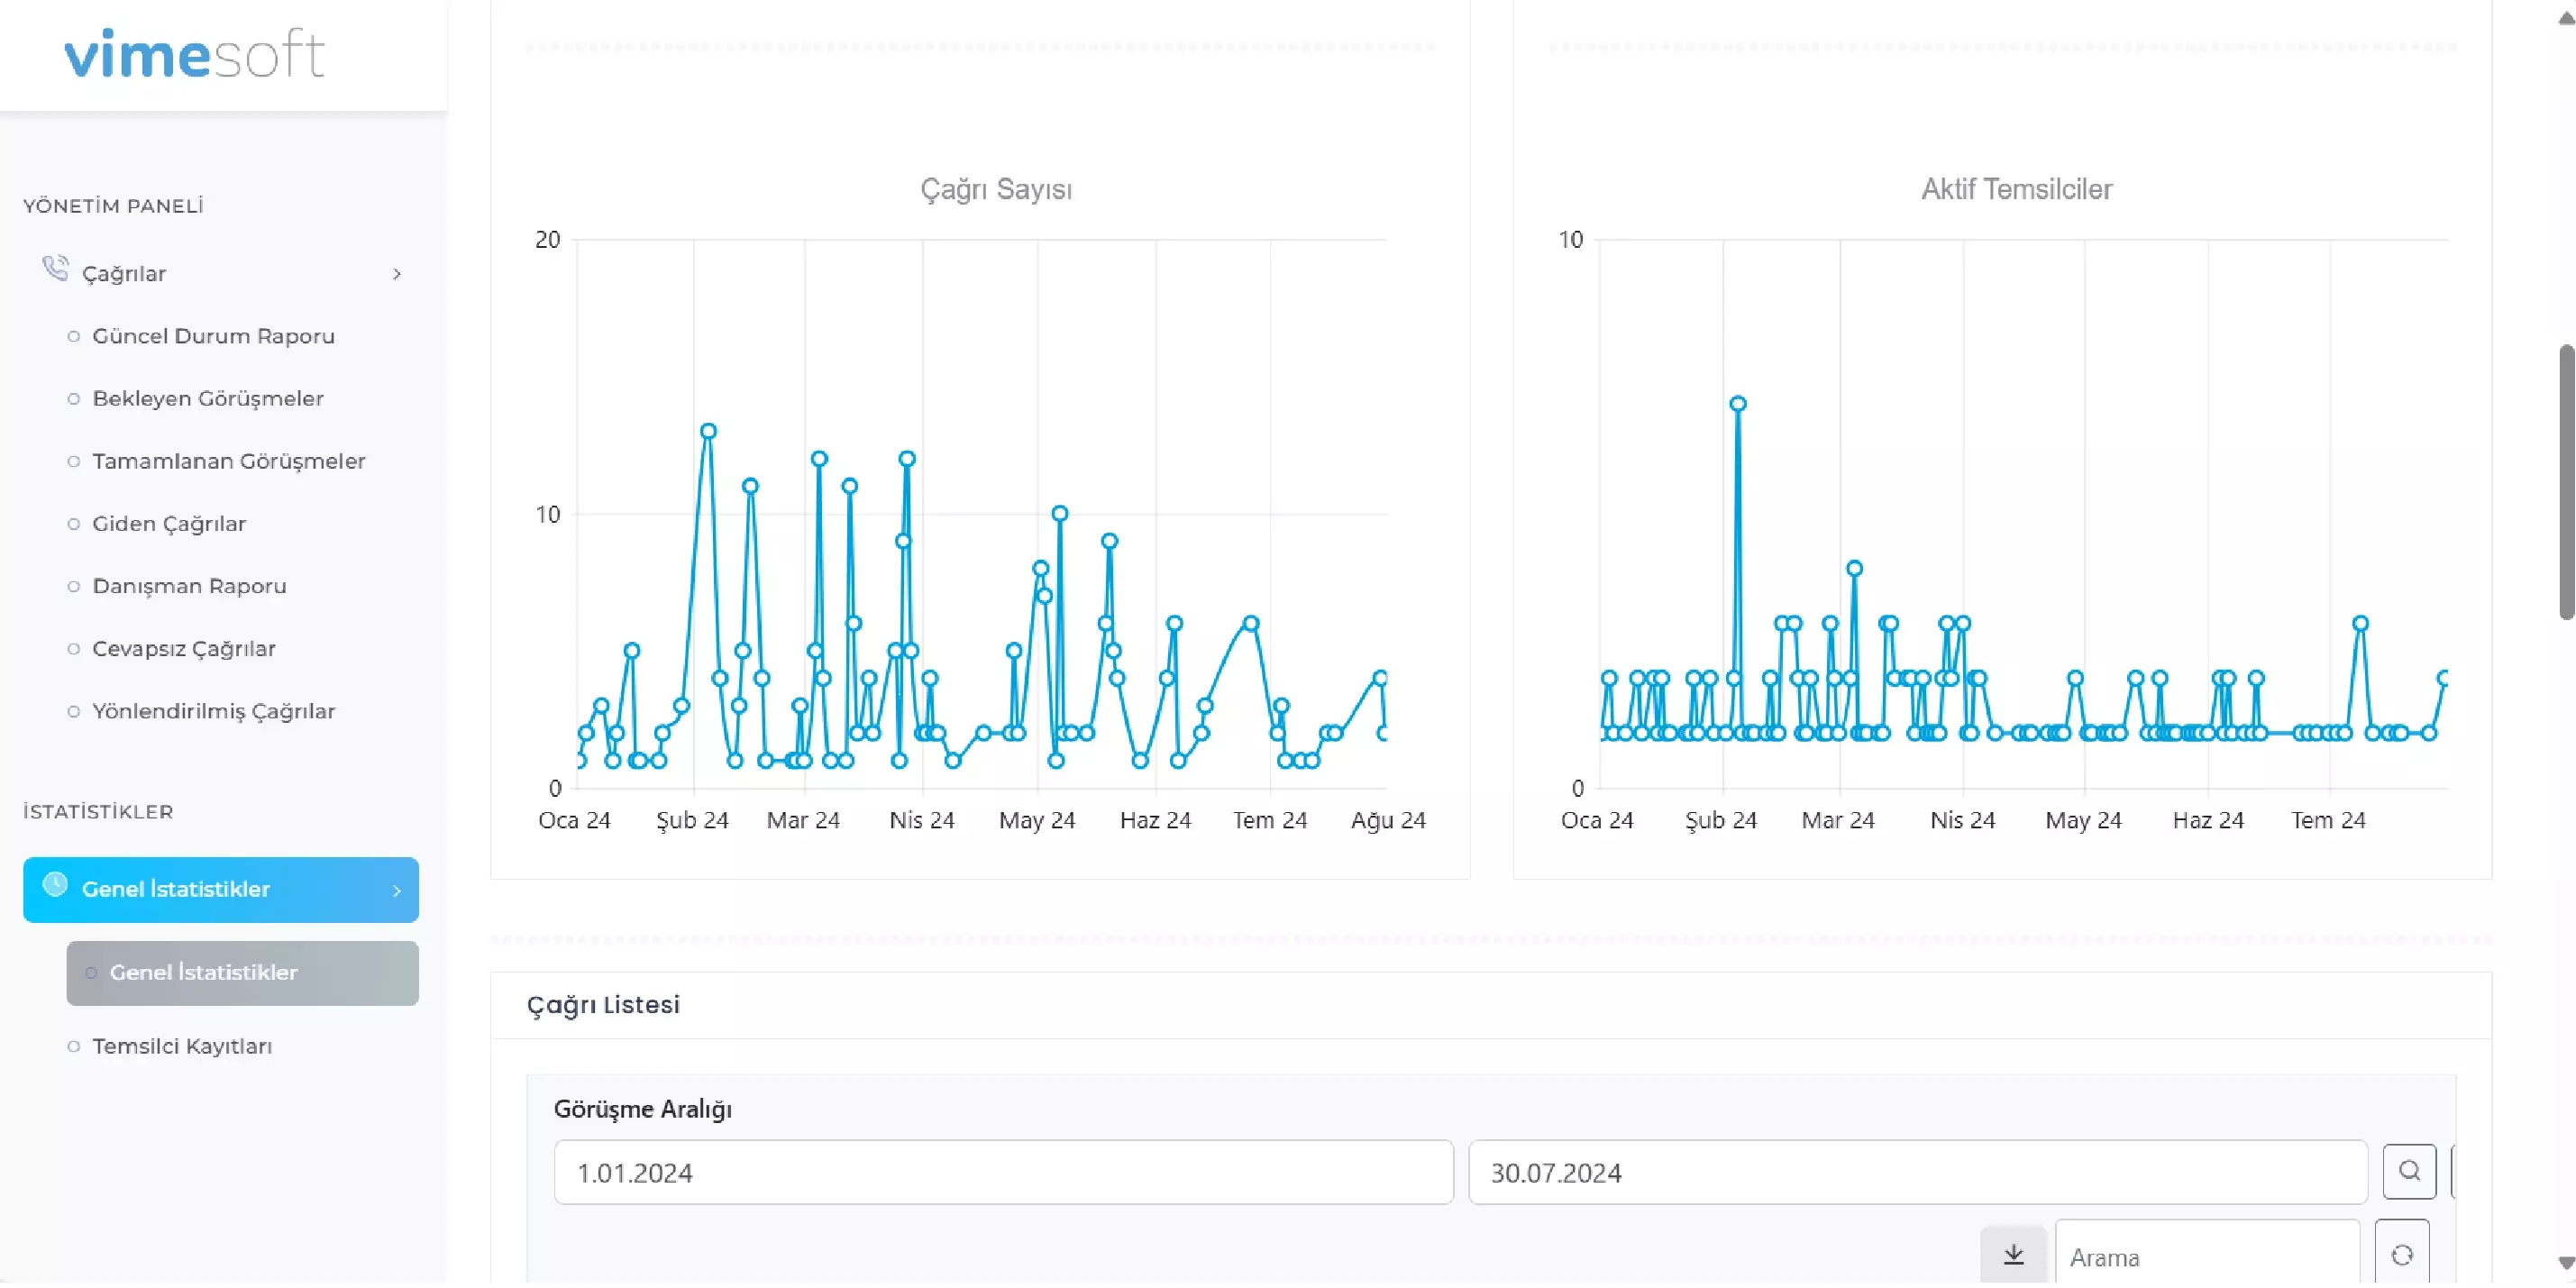The height and width of the screenshot is (1288, 2576).
Task: Open Tamamlanan Görüşmeler
Action: click(x=229, y=463)
